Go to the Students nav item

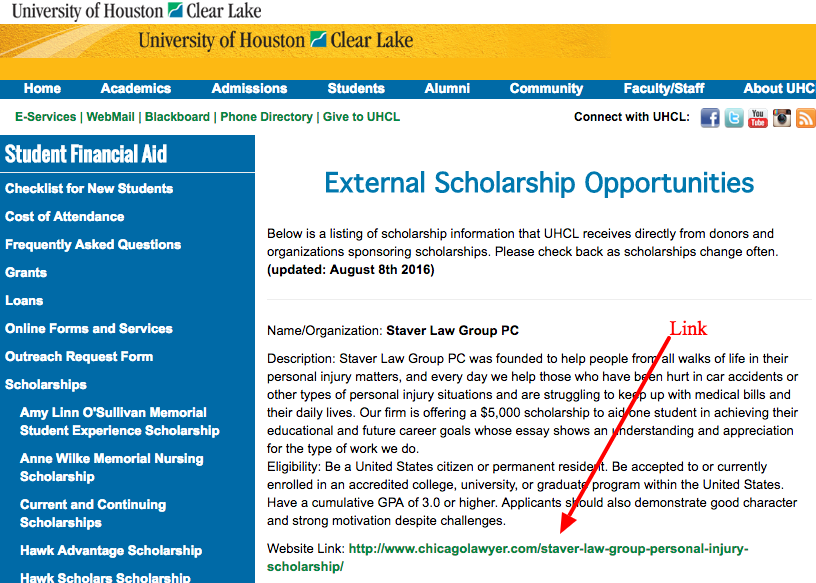click(356, 88)
